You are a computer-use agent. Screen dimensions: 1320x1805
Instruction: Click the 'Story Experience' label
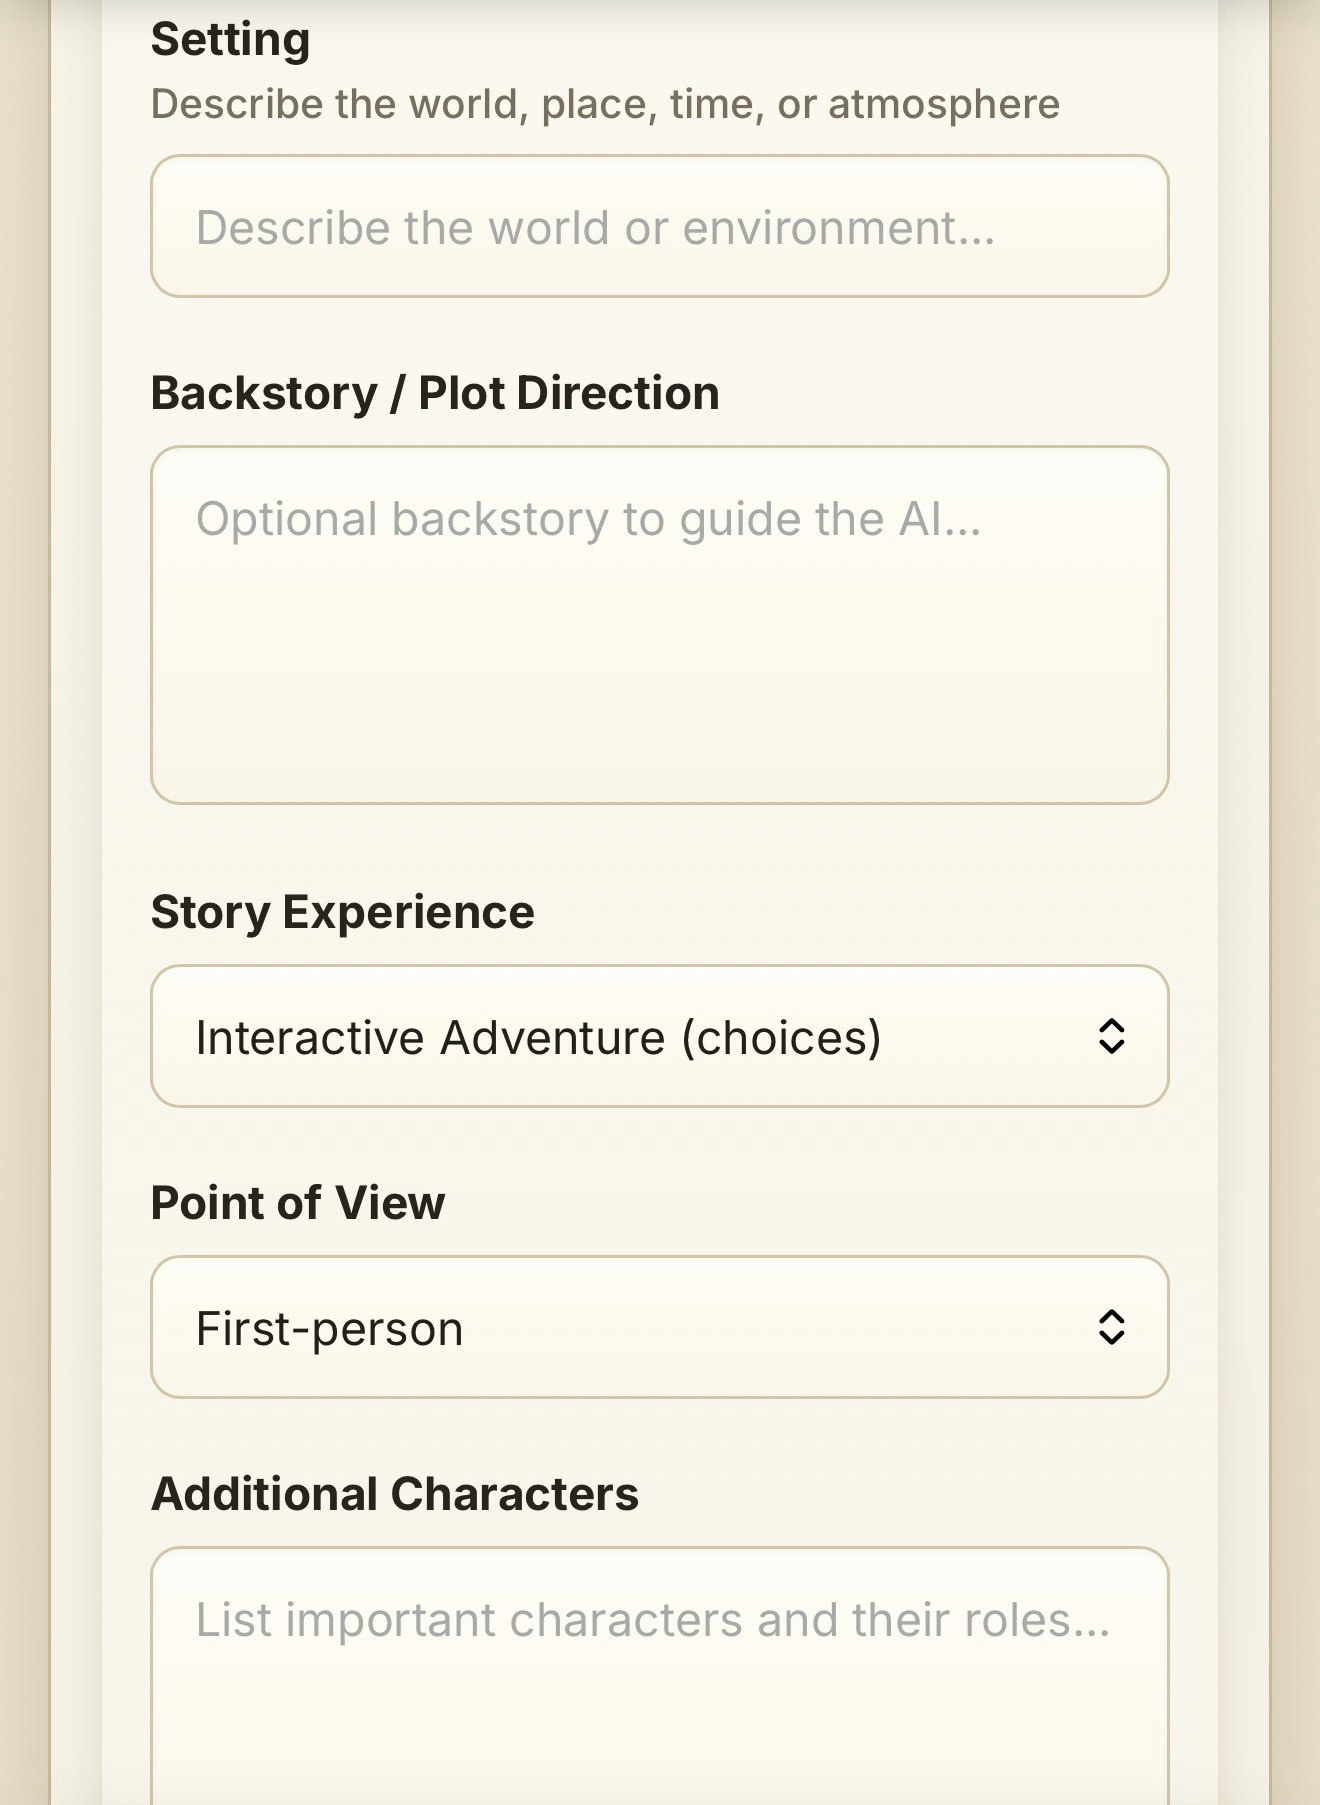click(342, 912)
